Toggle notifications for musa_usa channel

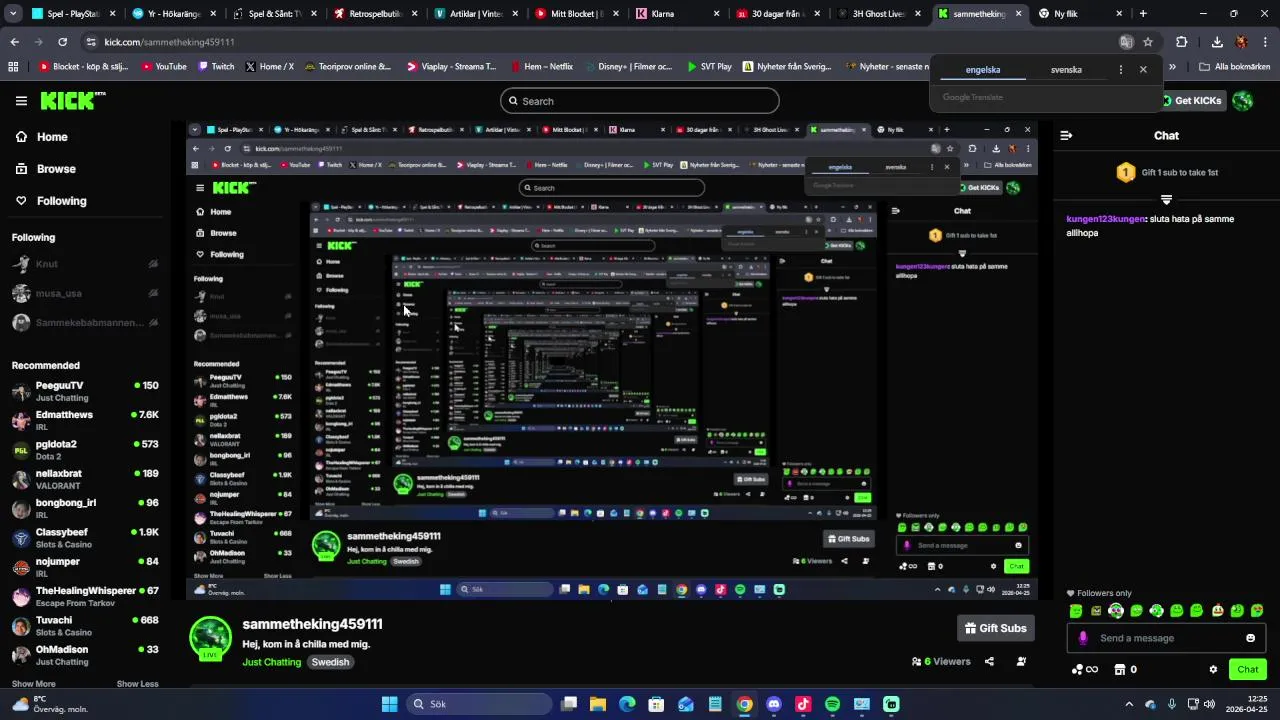click(x=153, y=293)
